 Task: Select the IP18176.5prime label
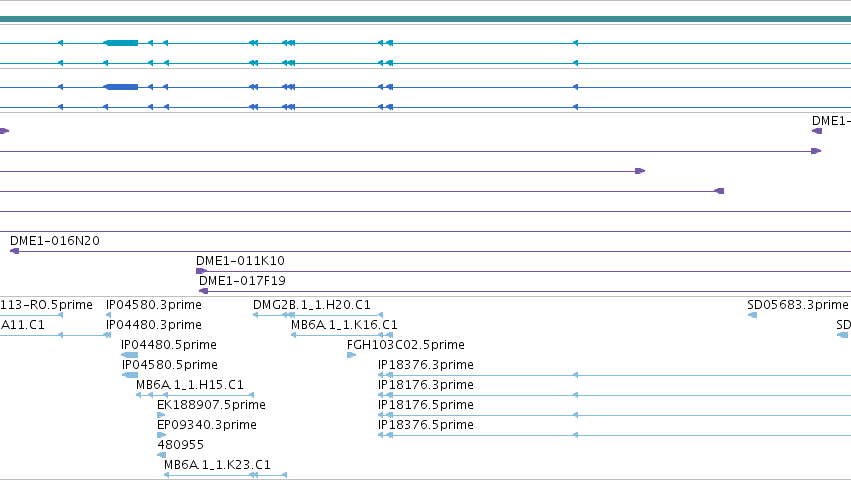coord(426,405)
